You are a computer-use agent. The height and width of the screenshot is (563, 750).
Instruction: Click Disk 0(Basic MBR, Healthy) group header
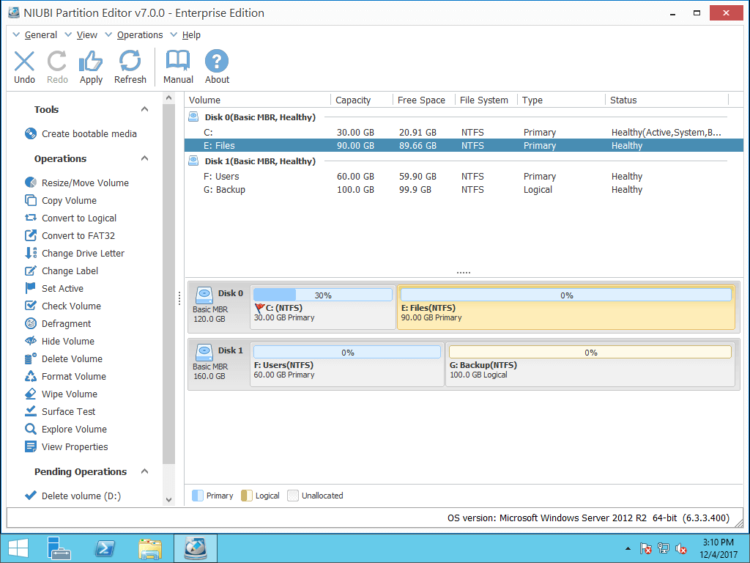click(260, 117)
